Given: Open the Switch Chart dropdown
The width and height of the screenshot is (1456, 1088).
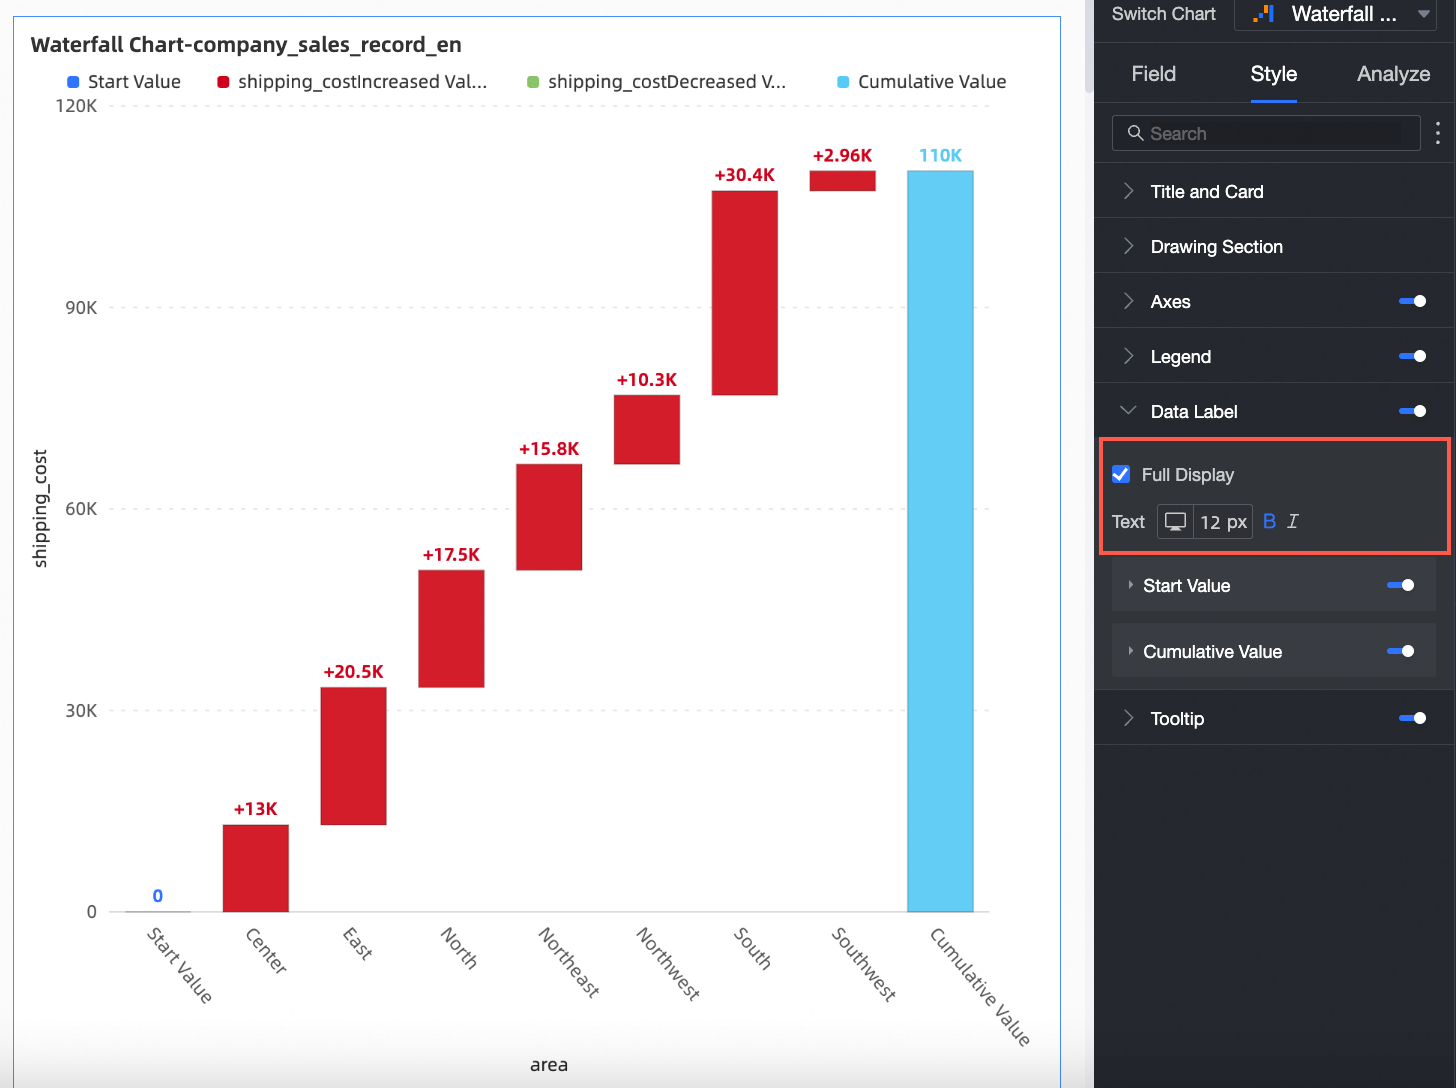Looking at the screenshot, I should pos(1336,14).
